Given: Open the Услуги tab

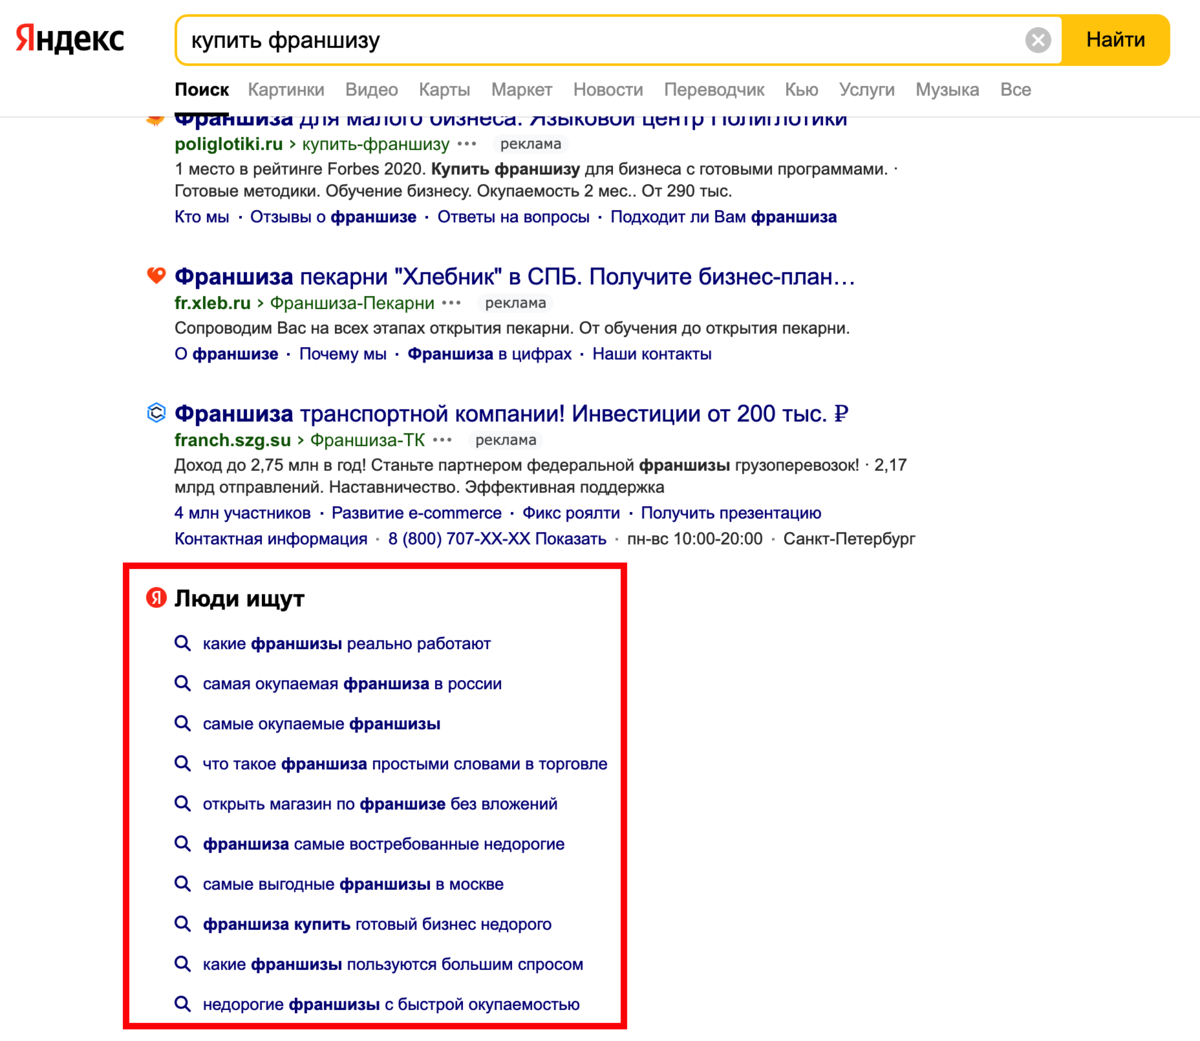Looking at the screenshot, I should [x=867, y=90].
